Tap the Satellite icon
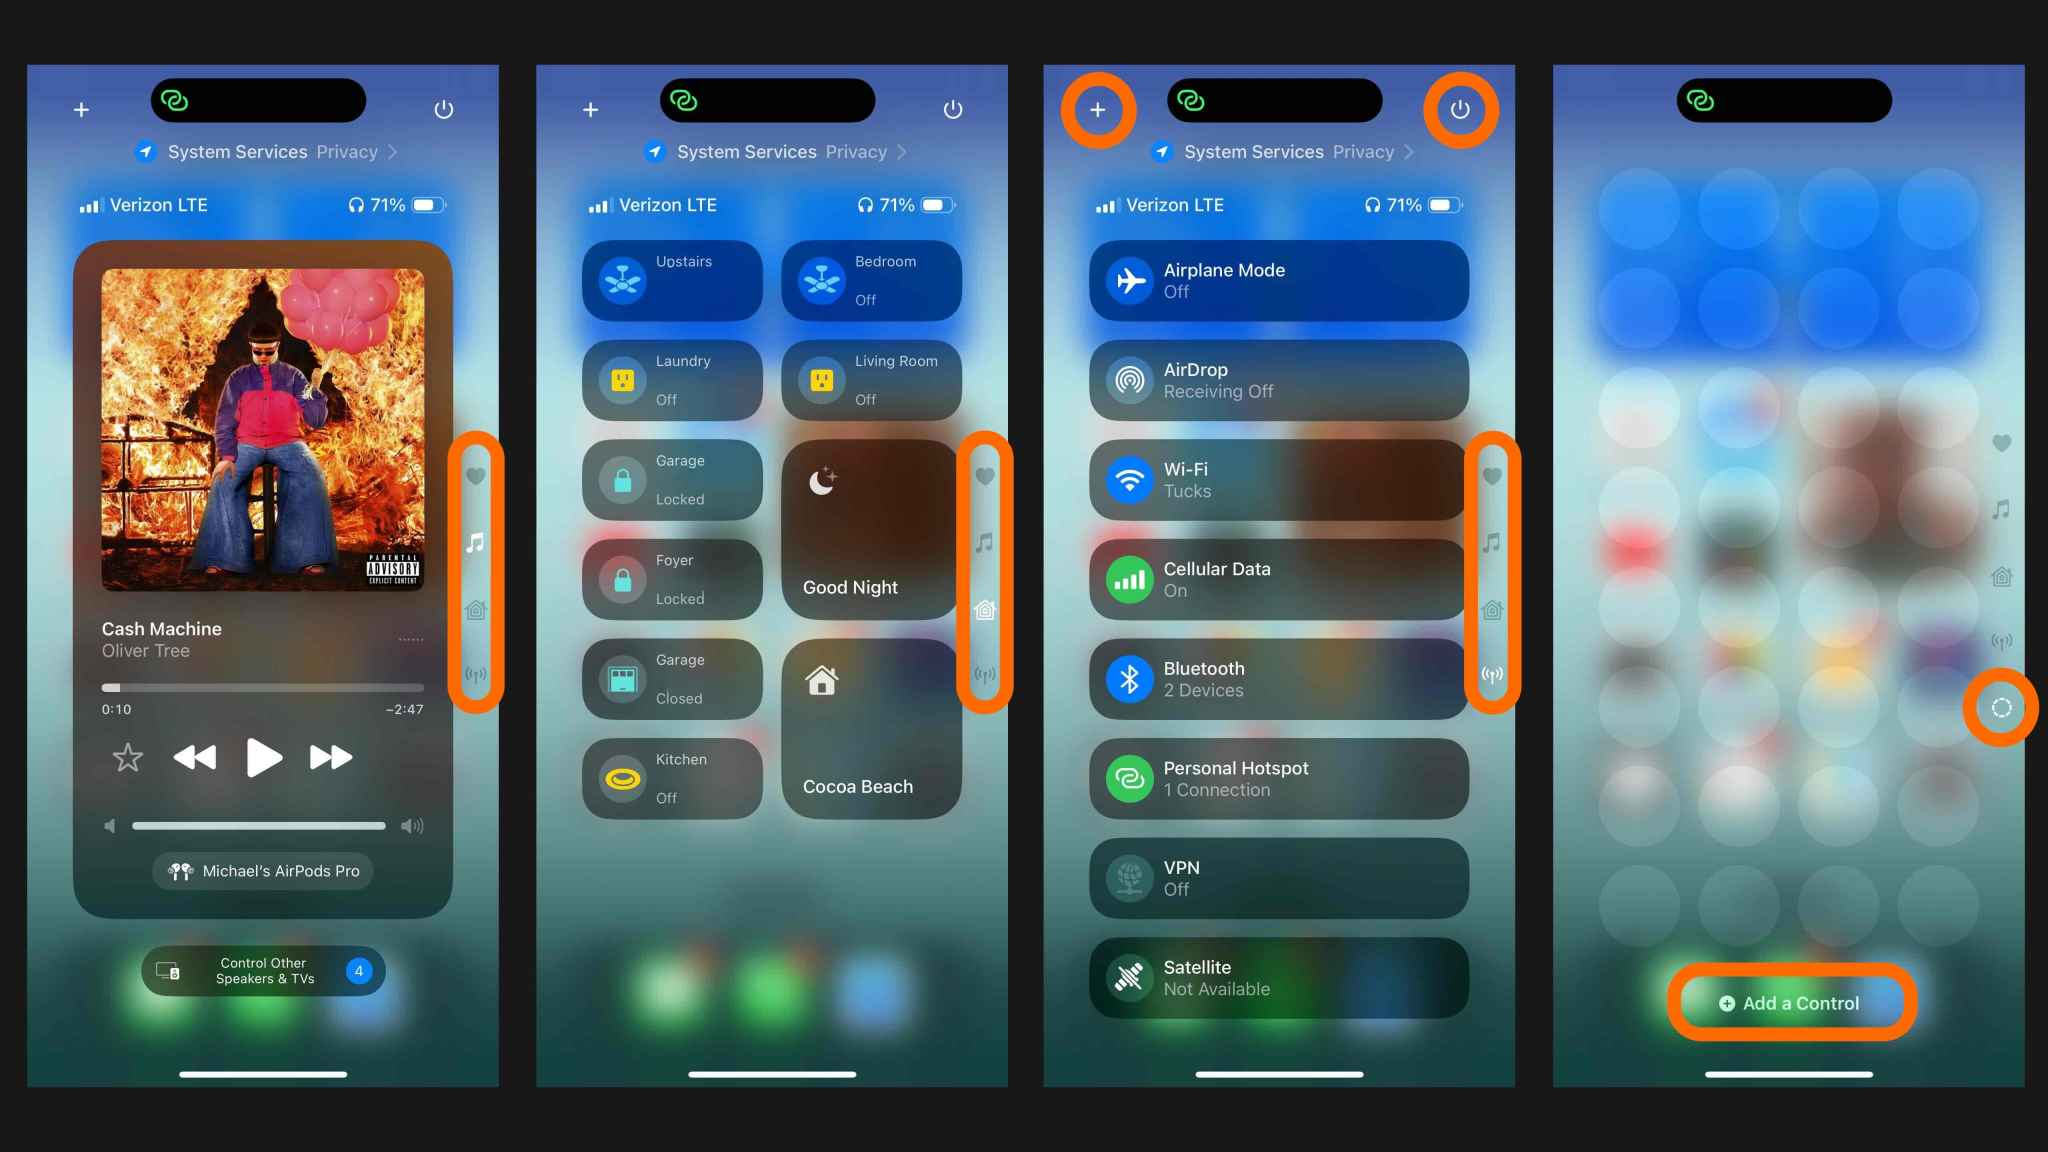Screen dimensions: 2048x1152 pyautogui.click(x=1128, y=978)
